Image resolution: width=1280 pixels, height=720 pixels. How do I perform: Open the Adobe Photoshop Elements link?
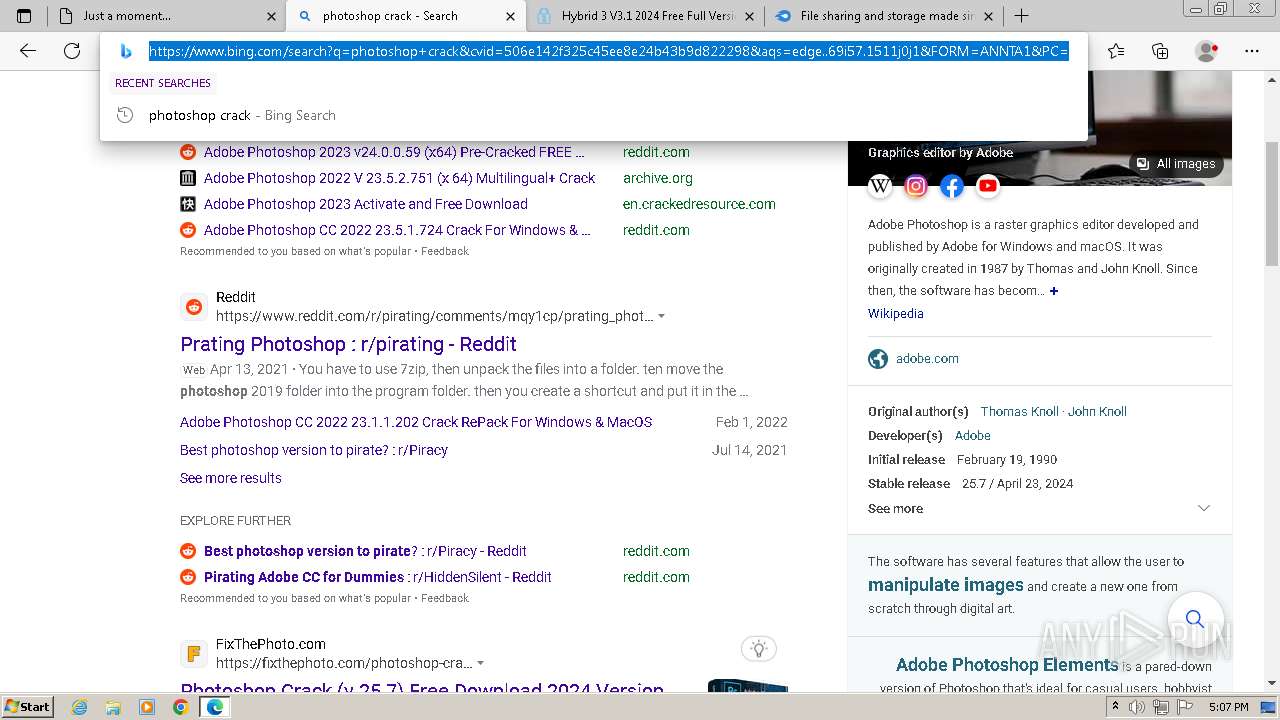[1007, 665]
